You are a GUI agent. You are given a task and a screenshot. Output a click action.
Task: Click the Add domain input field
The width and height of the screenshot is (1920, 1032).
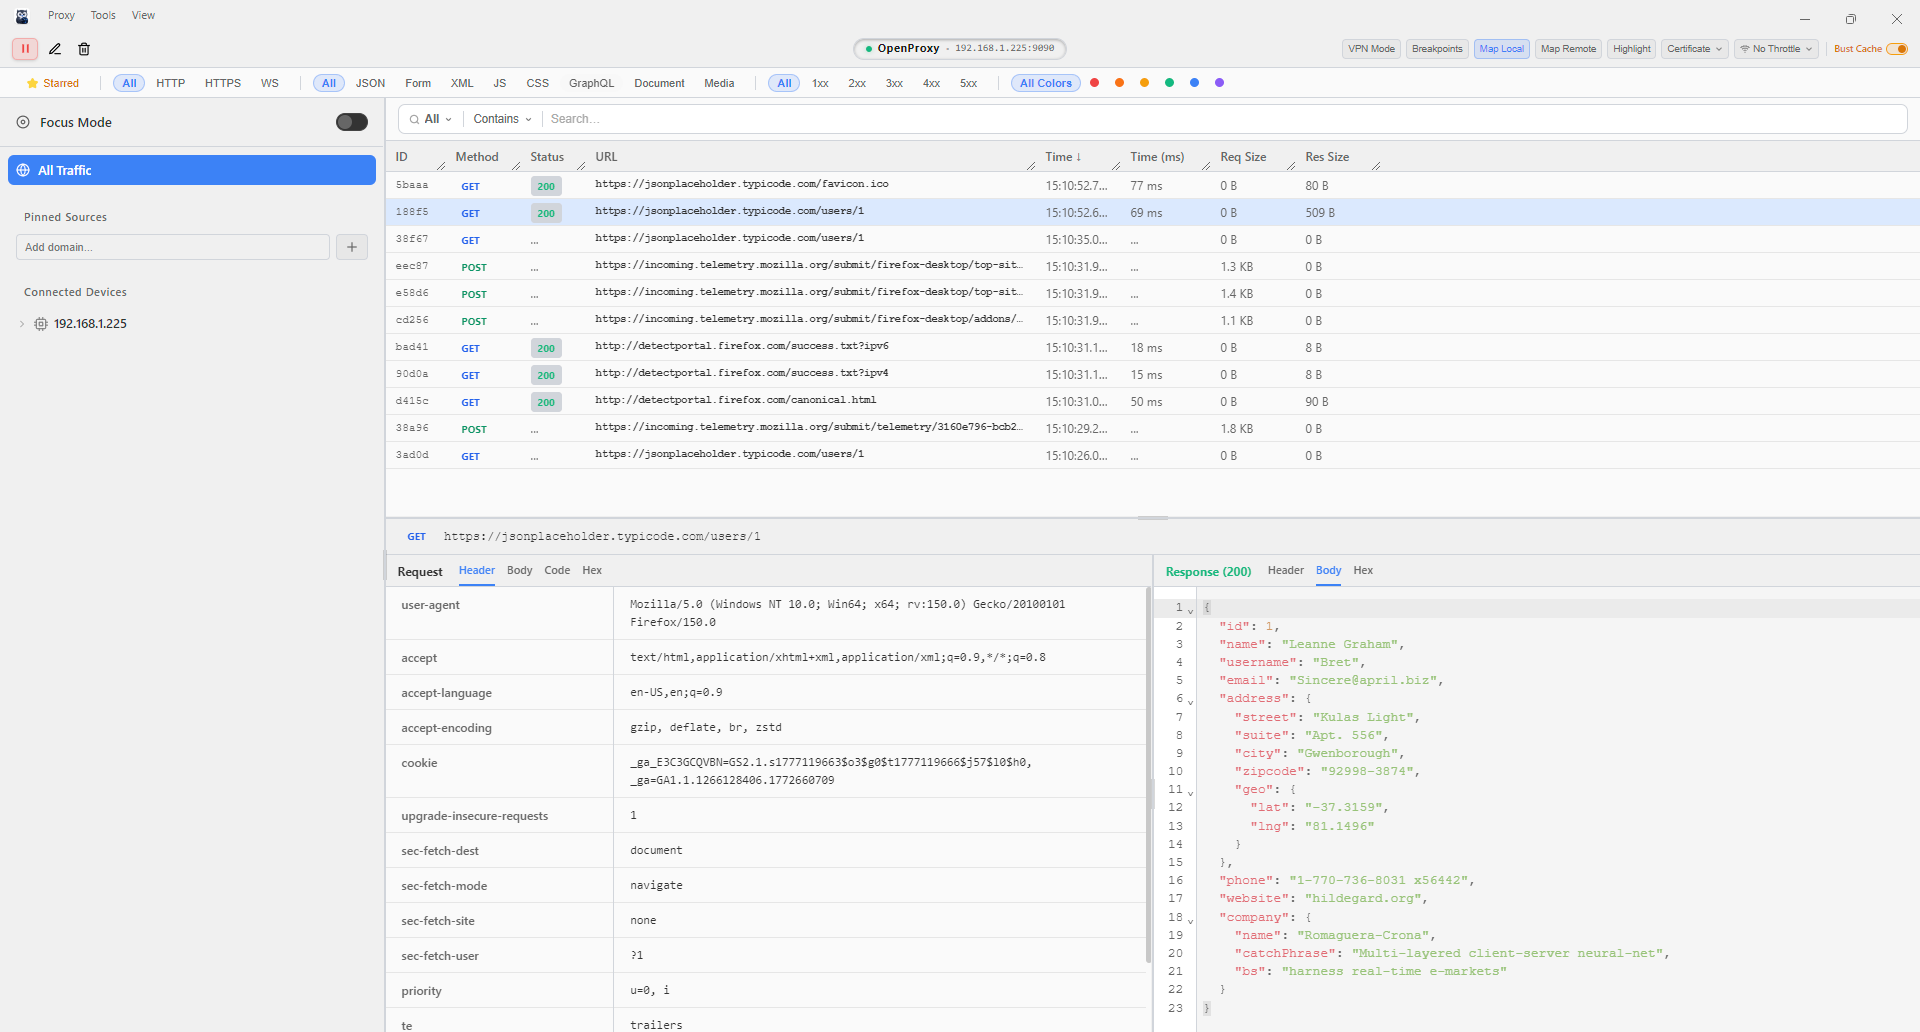click(x=173, y=247)
